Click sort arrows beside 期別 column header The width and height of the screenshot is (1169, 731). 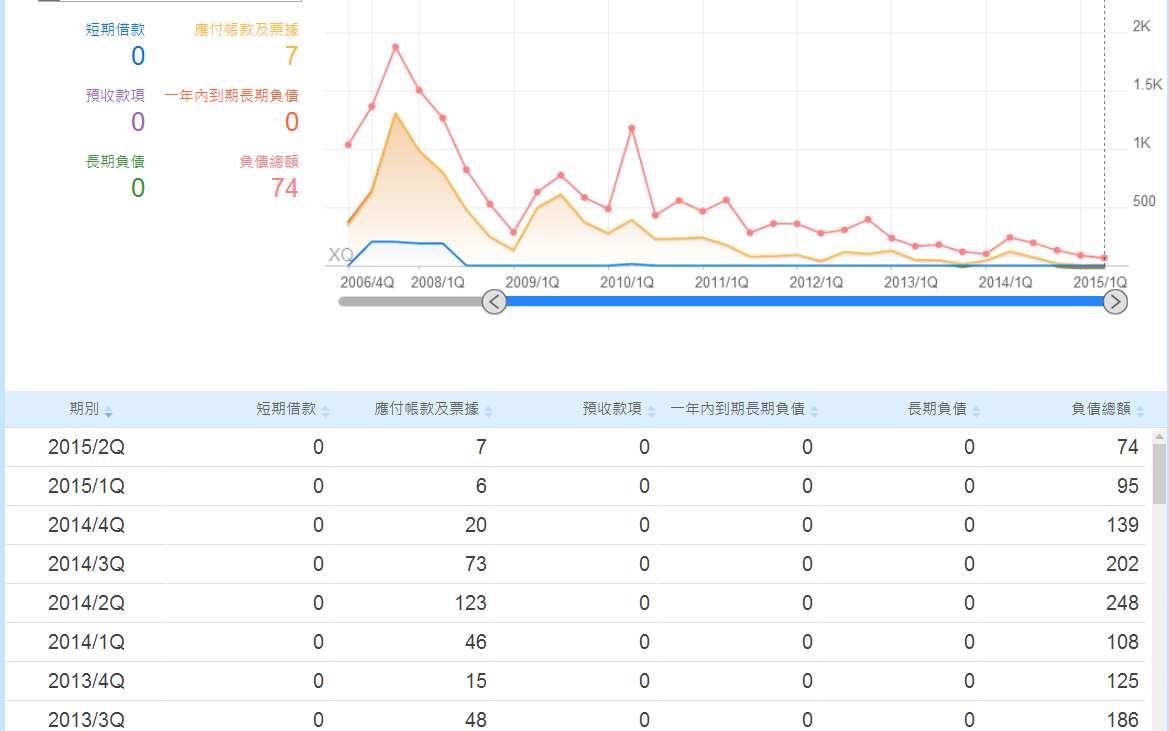[108, 411]
